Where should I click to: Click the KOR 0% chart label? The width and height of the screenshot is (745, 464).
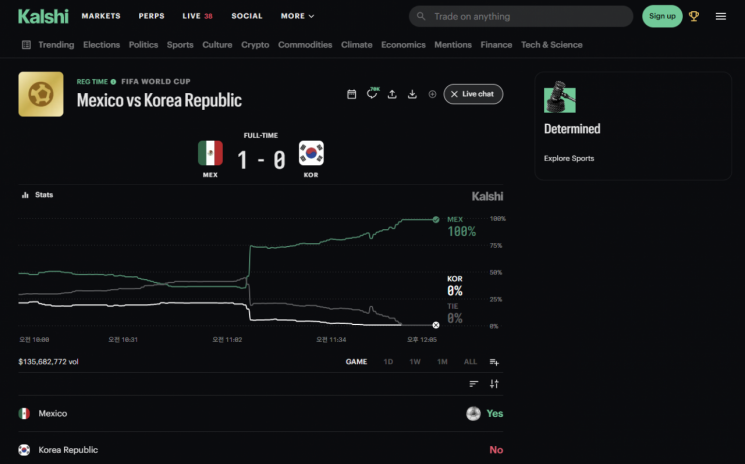click(x=455, y=286)
